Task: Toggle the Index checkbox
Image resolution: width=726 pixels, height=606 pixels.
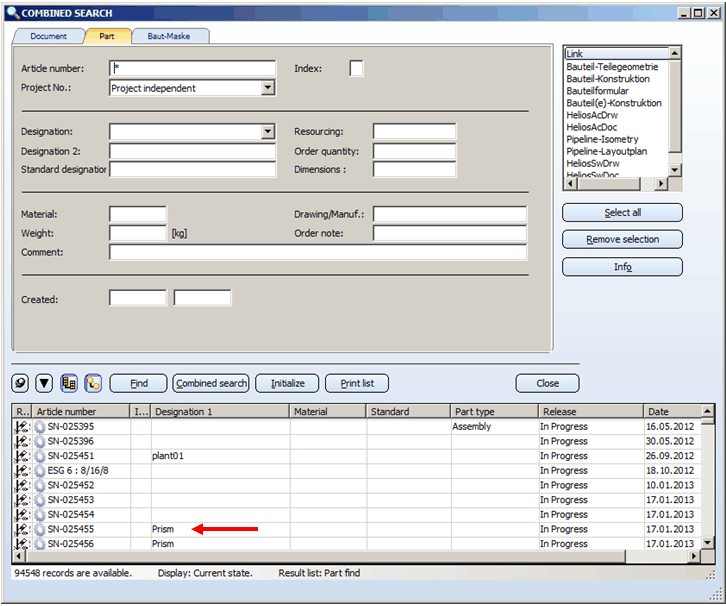Action: 356,69
